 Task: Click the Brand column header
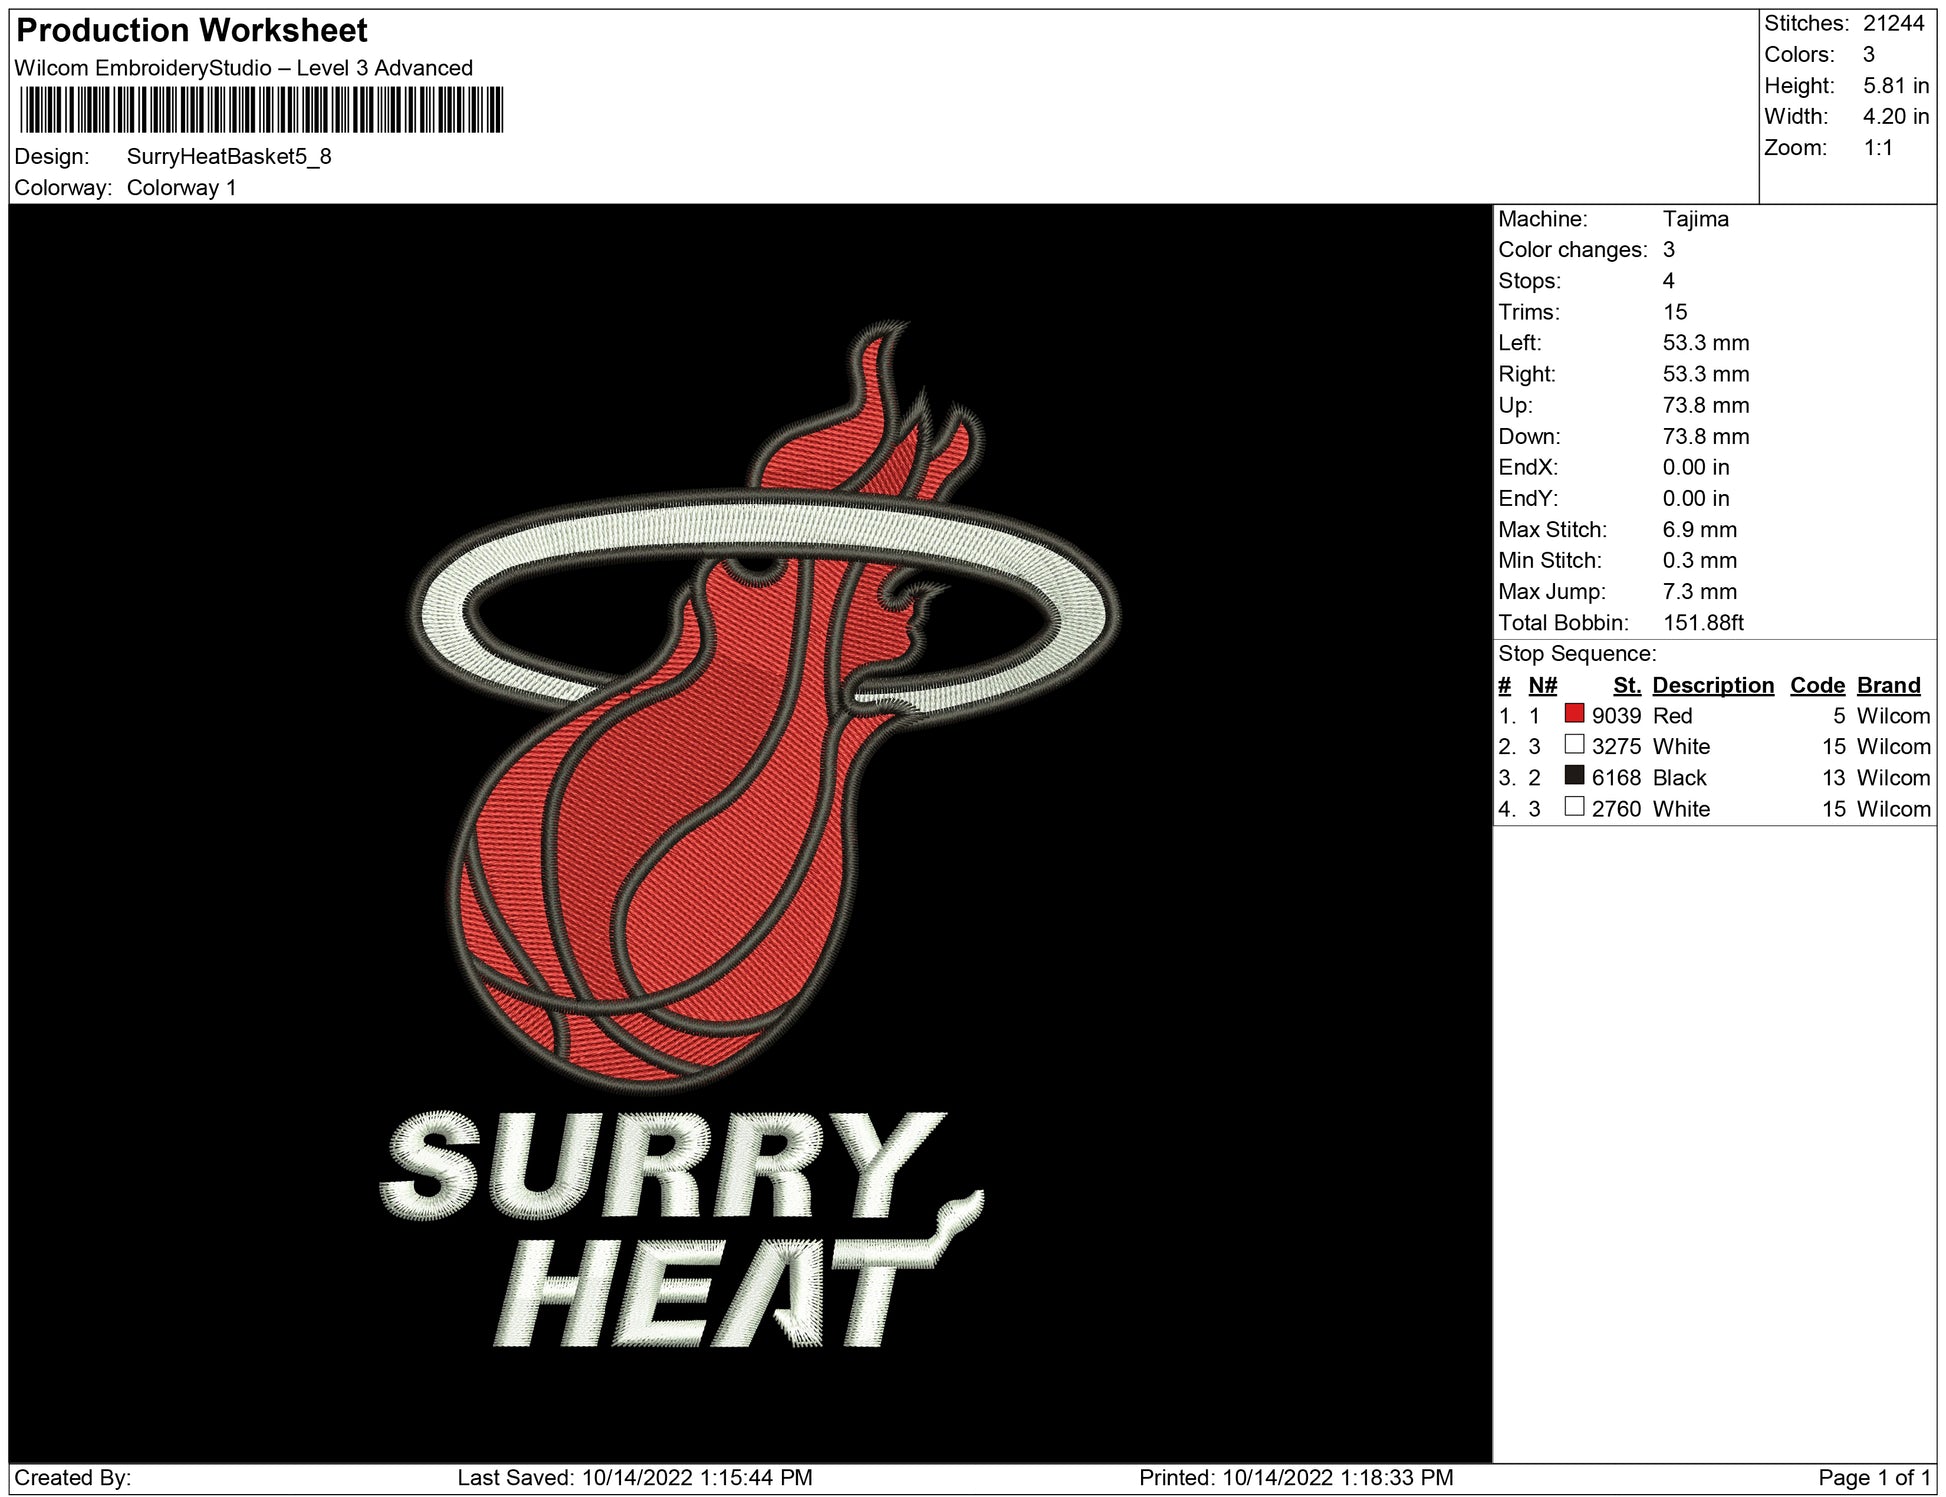1888,685
